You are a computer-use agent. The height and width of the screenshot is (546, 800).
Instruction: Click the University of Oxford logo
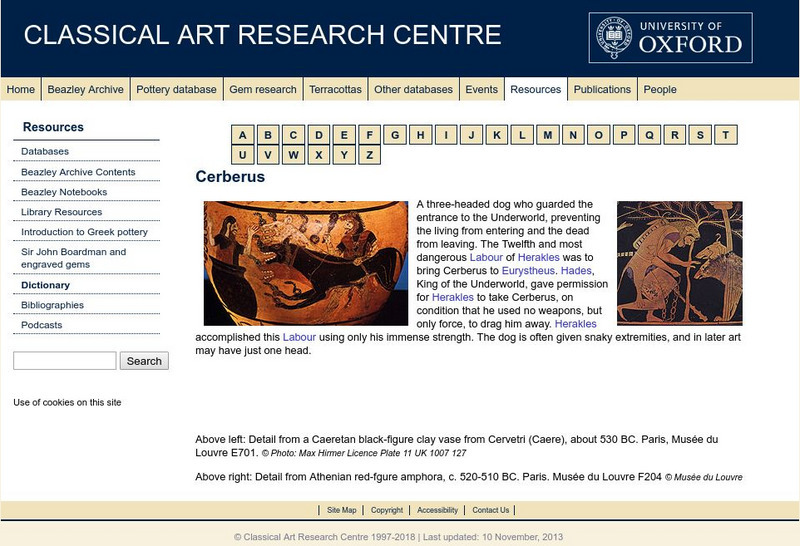tap(670, 38)
